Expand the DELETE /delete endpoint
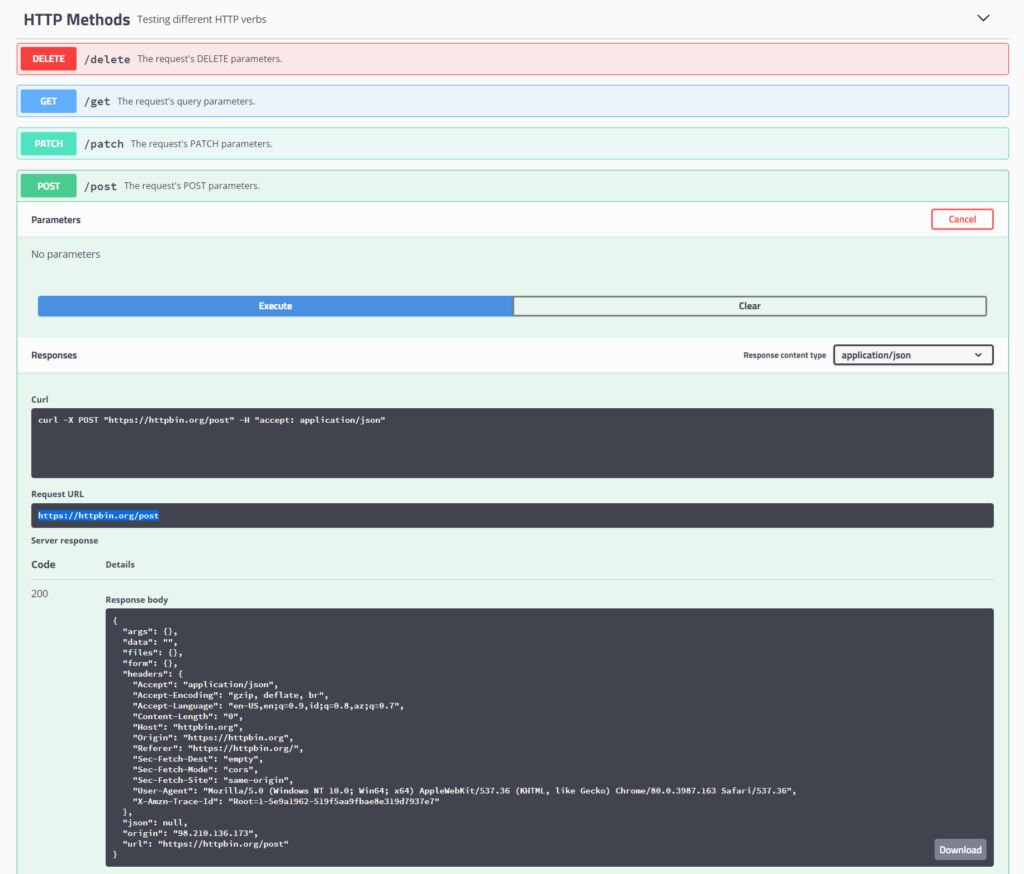1024x874 pixels. point(513,59)
